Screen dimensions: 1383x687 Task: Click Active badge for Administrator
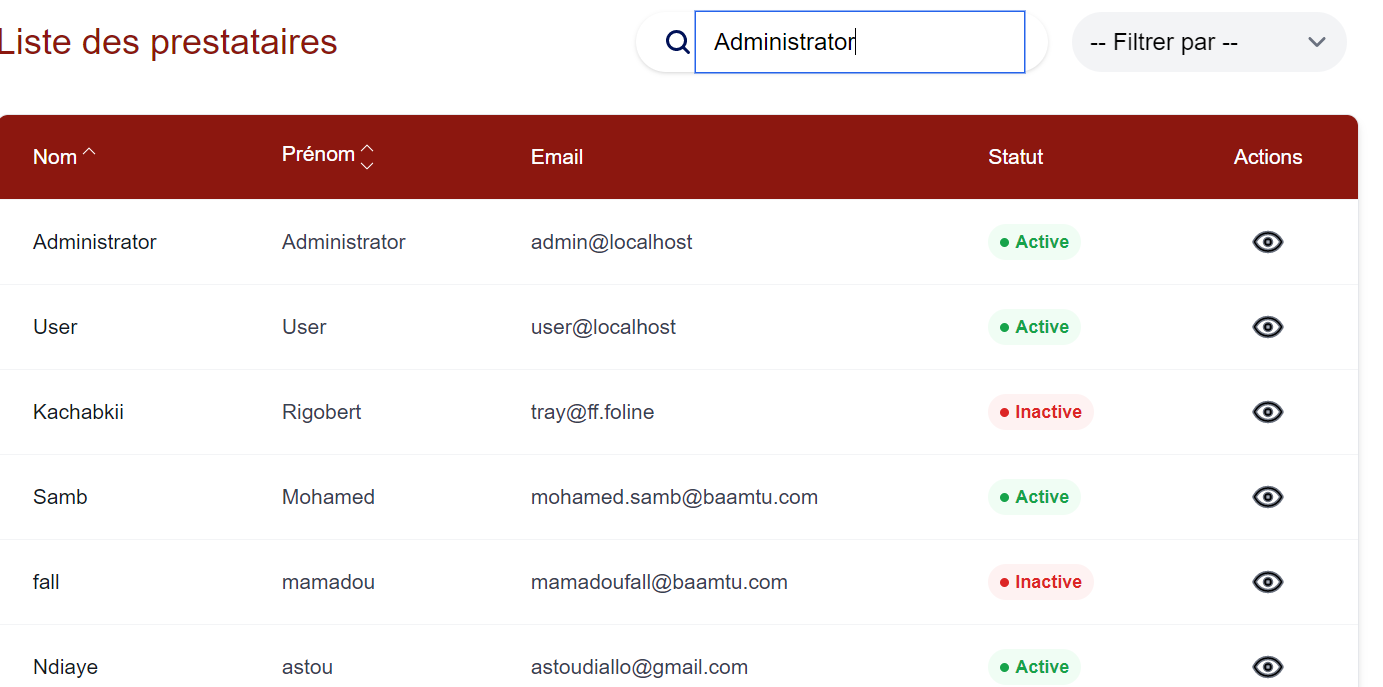pyautogui.click(x=1034, y=242)
